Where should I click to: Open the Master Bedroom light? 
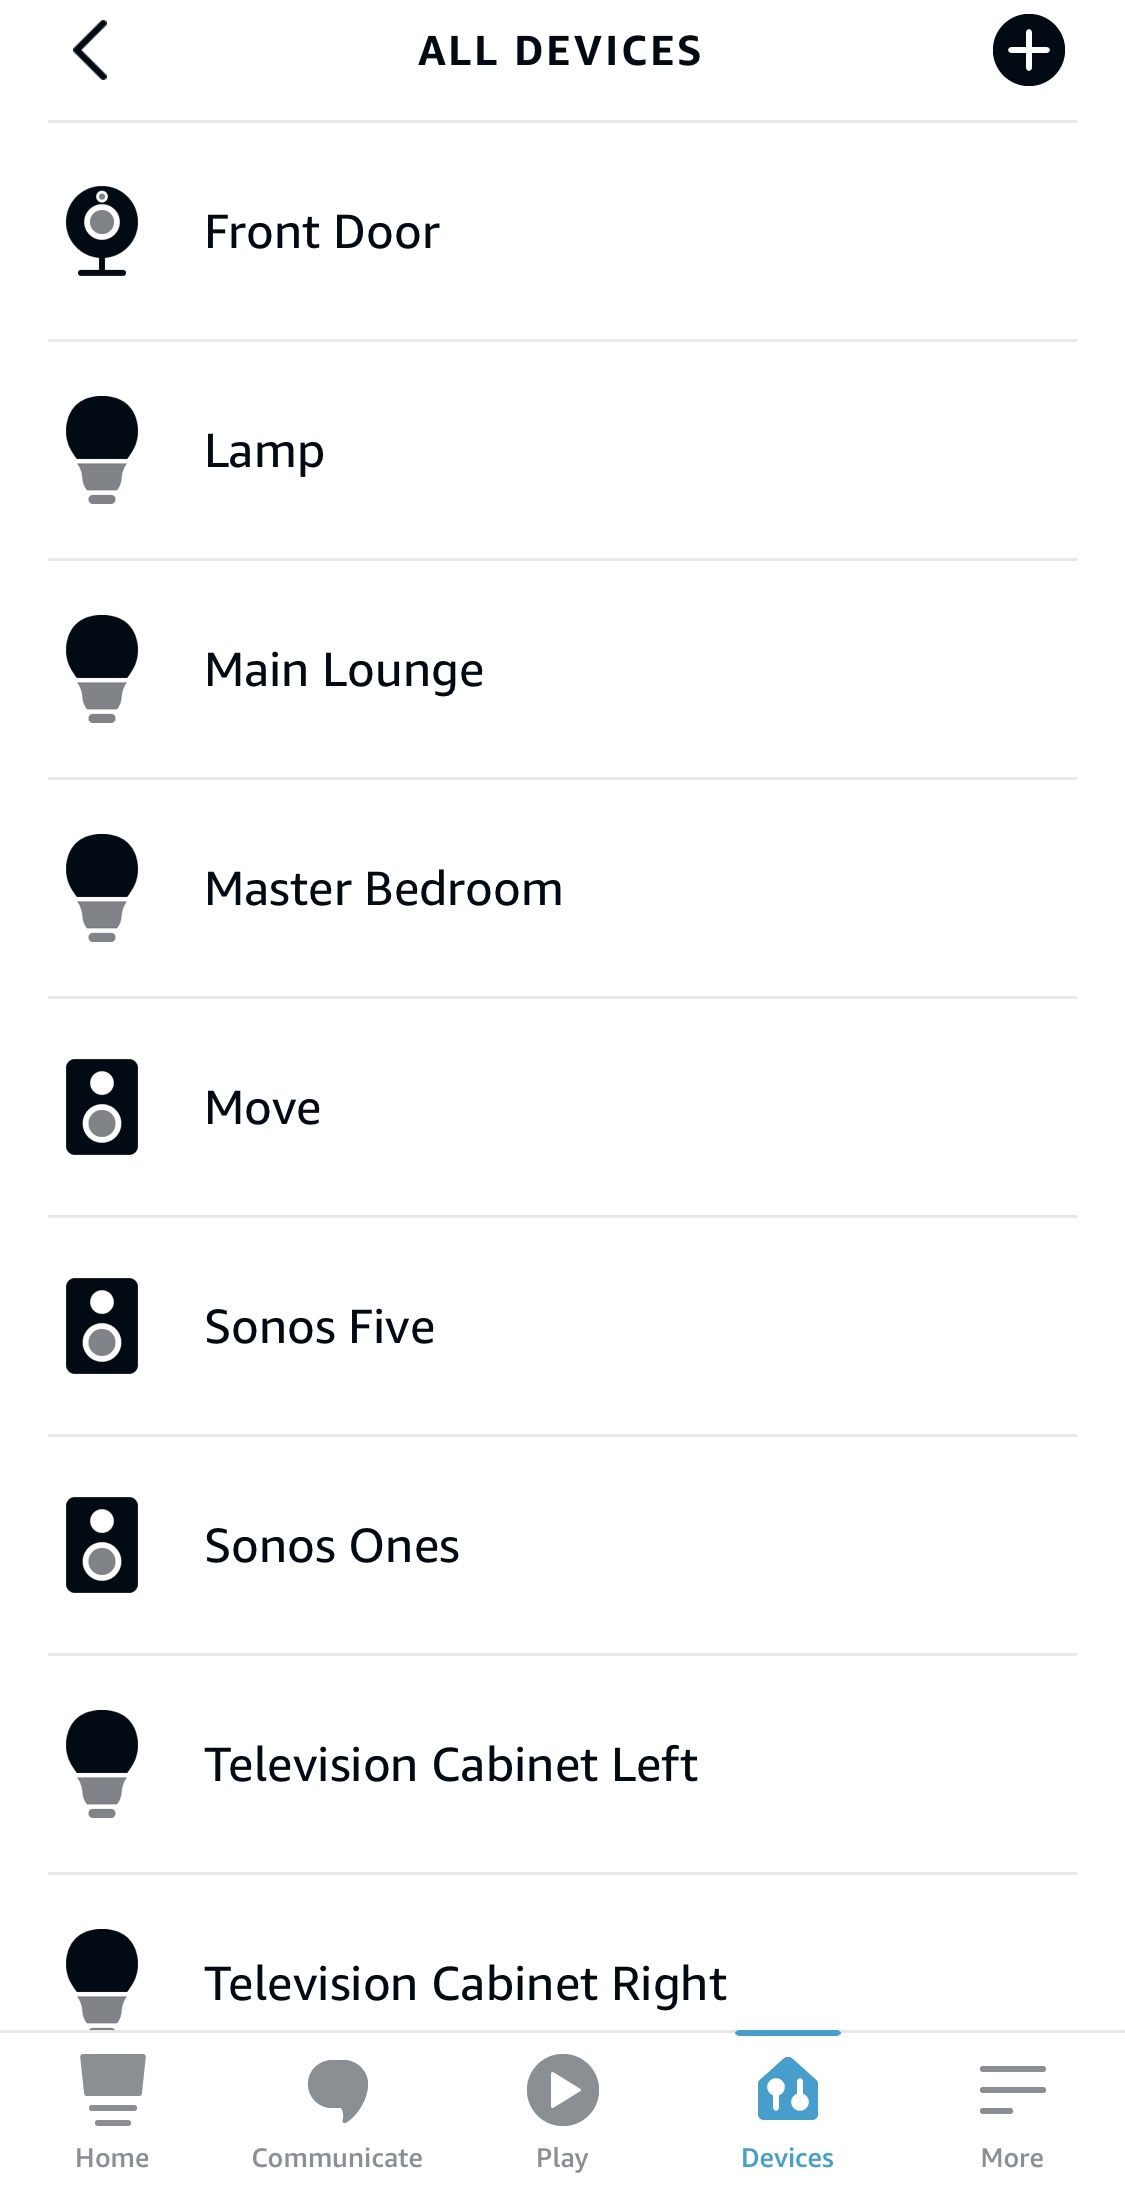point(384,889)
